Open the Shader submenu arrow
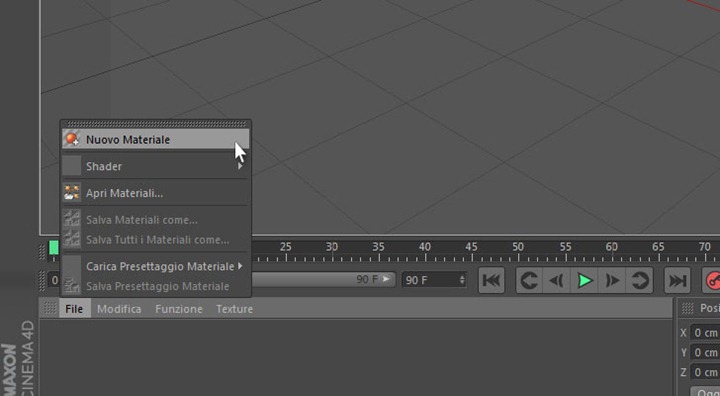The height and width of the screenshot is (396, 720). click(x=240, y=166)
